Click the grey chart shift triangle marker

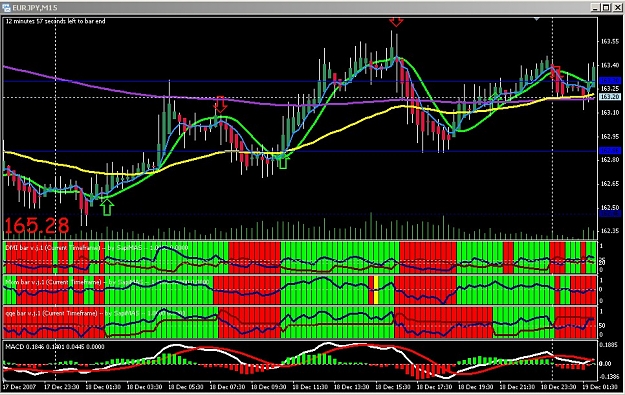click(537, 19)
